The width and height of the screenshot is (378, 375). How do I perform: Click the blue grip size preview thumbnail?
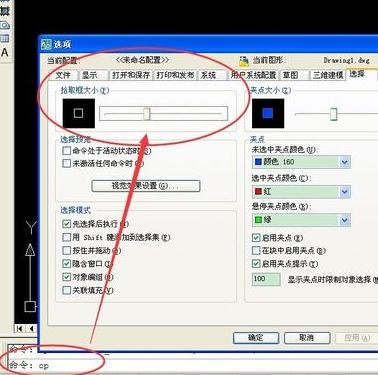point(268,113)
